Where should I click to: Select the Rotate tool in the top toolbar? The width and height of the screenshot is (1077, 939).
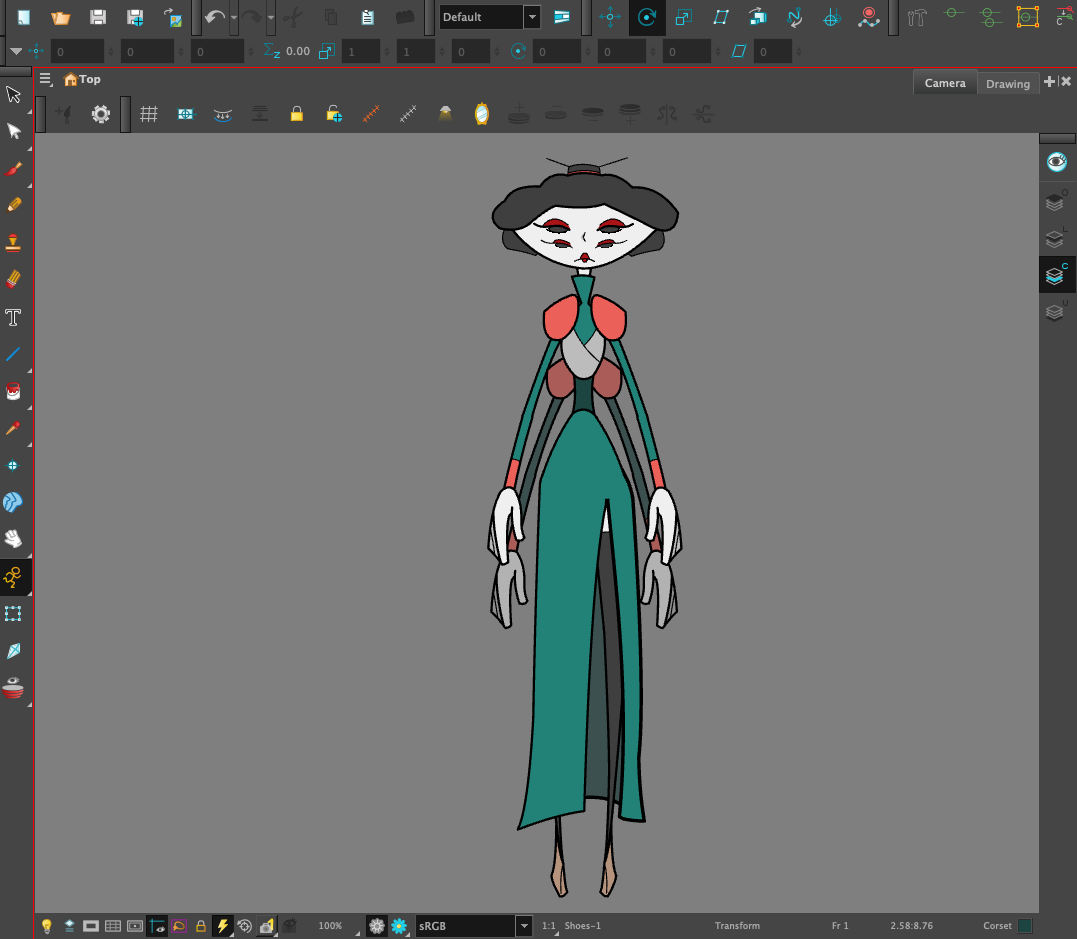pyautogui.click(x=647, y=16)
